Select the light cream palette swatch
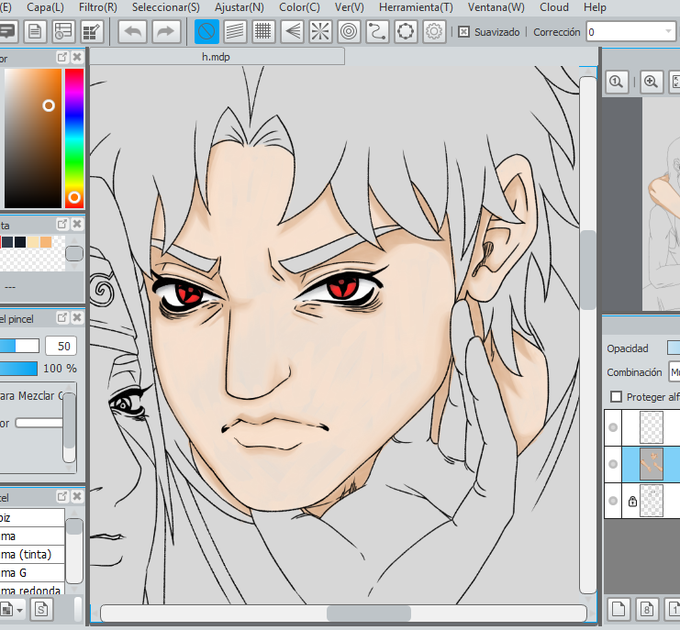680x630 pixels. pyautogui.click(x=33, y=242)
